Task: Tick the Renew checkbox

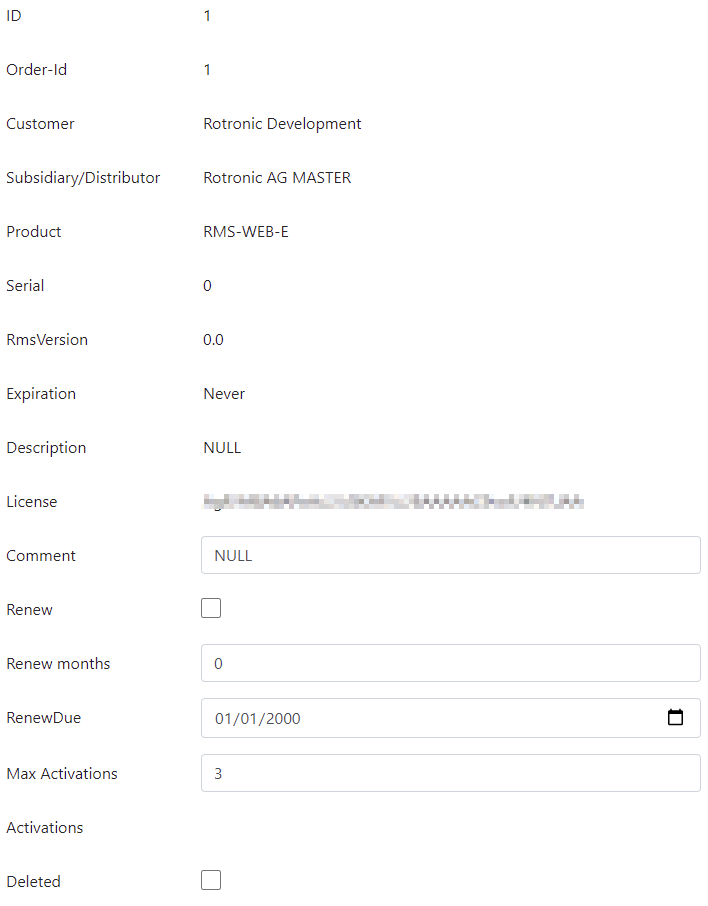Action: (x=211, y=608)
